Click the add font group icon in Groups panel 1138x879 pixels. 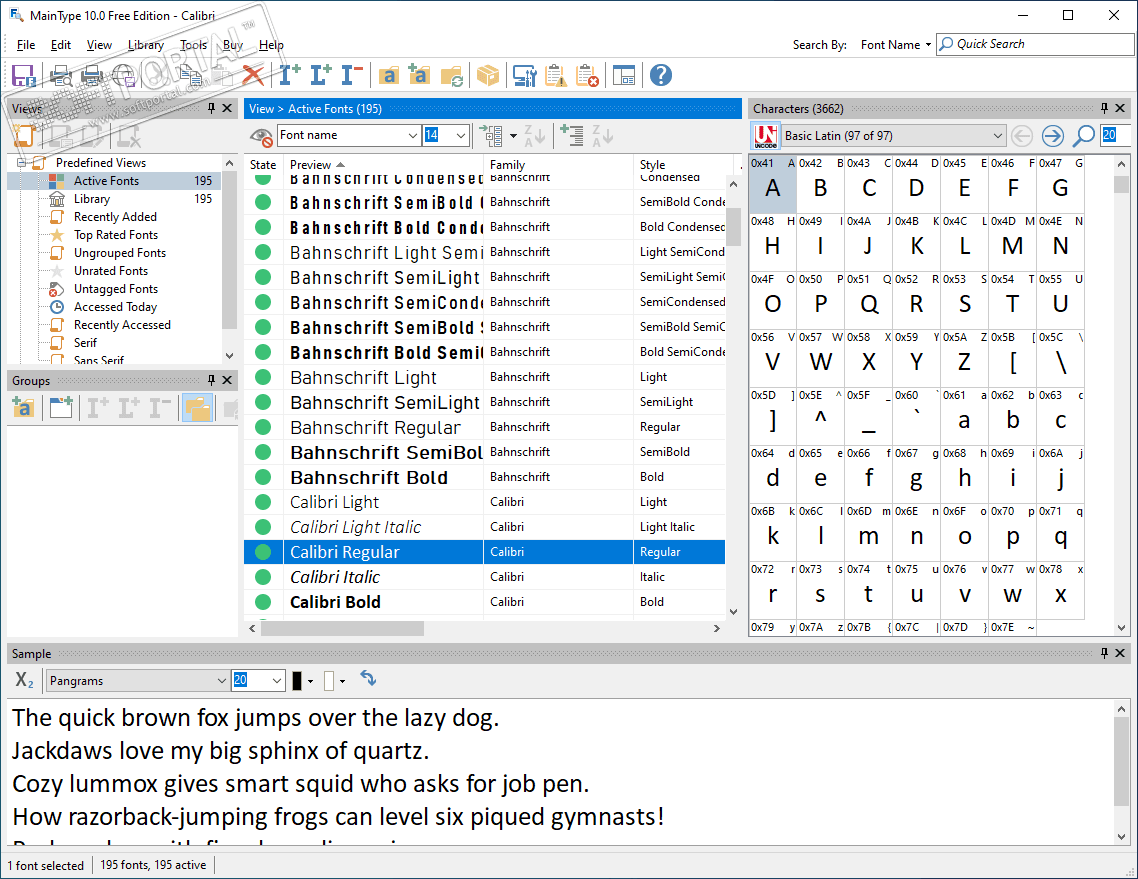tap(23, 408)
